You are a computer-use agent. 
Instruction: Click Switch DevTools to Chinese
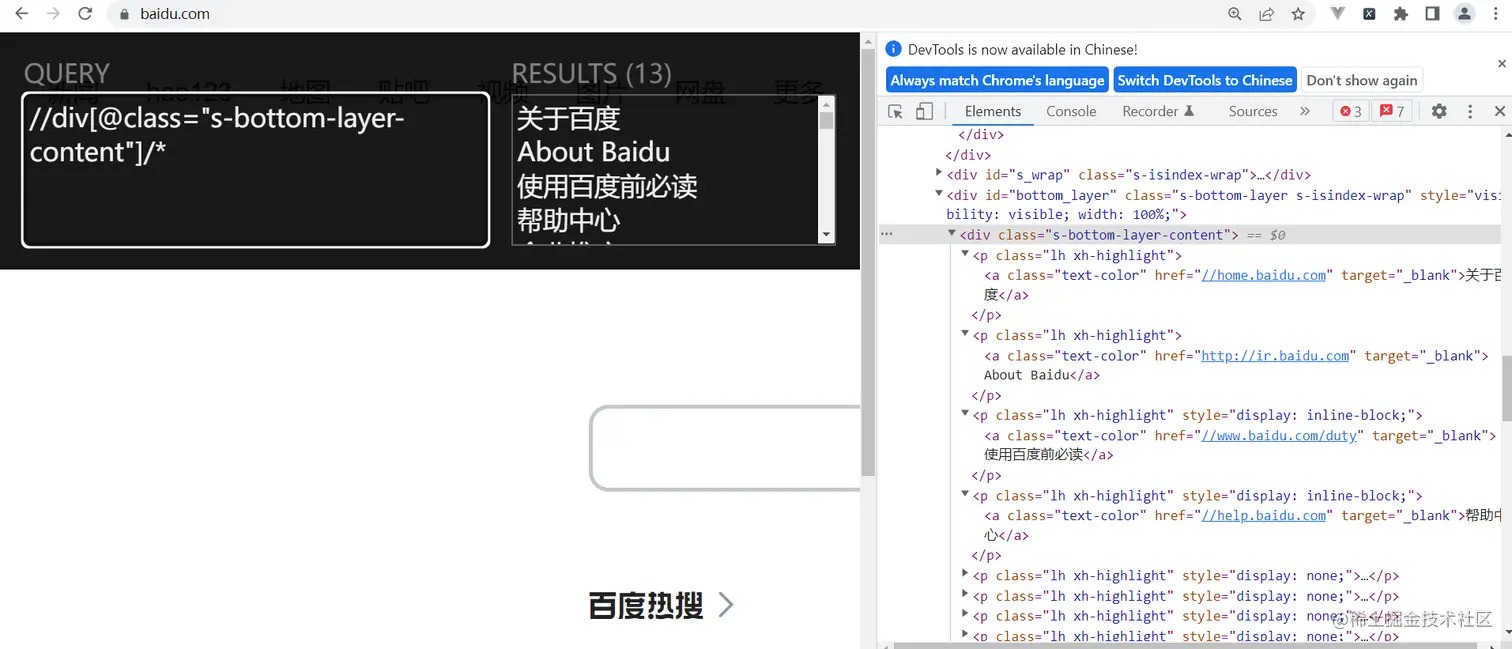pos(1205,80)
